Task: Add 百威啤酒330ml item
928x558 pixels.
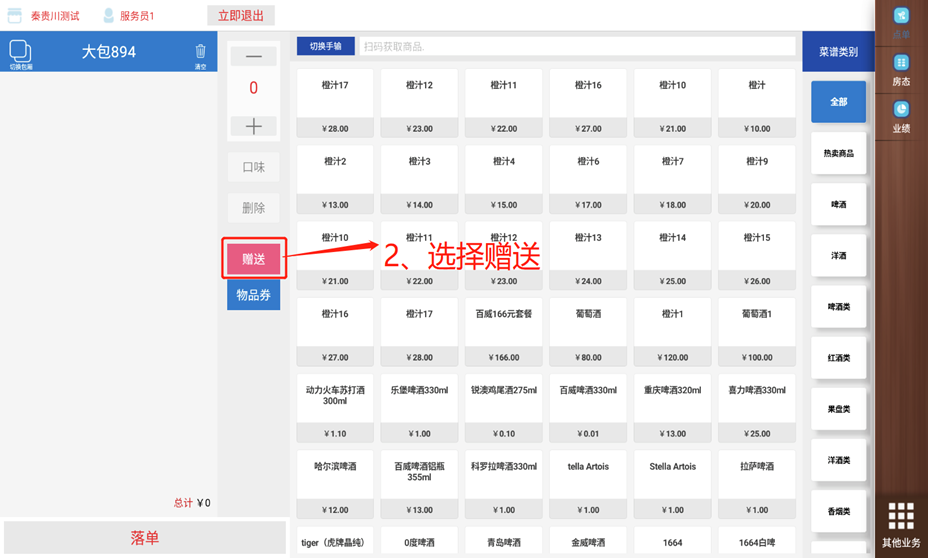Action: pyautogui.click(x=588, y=408)
